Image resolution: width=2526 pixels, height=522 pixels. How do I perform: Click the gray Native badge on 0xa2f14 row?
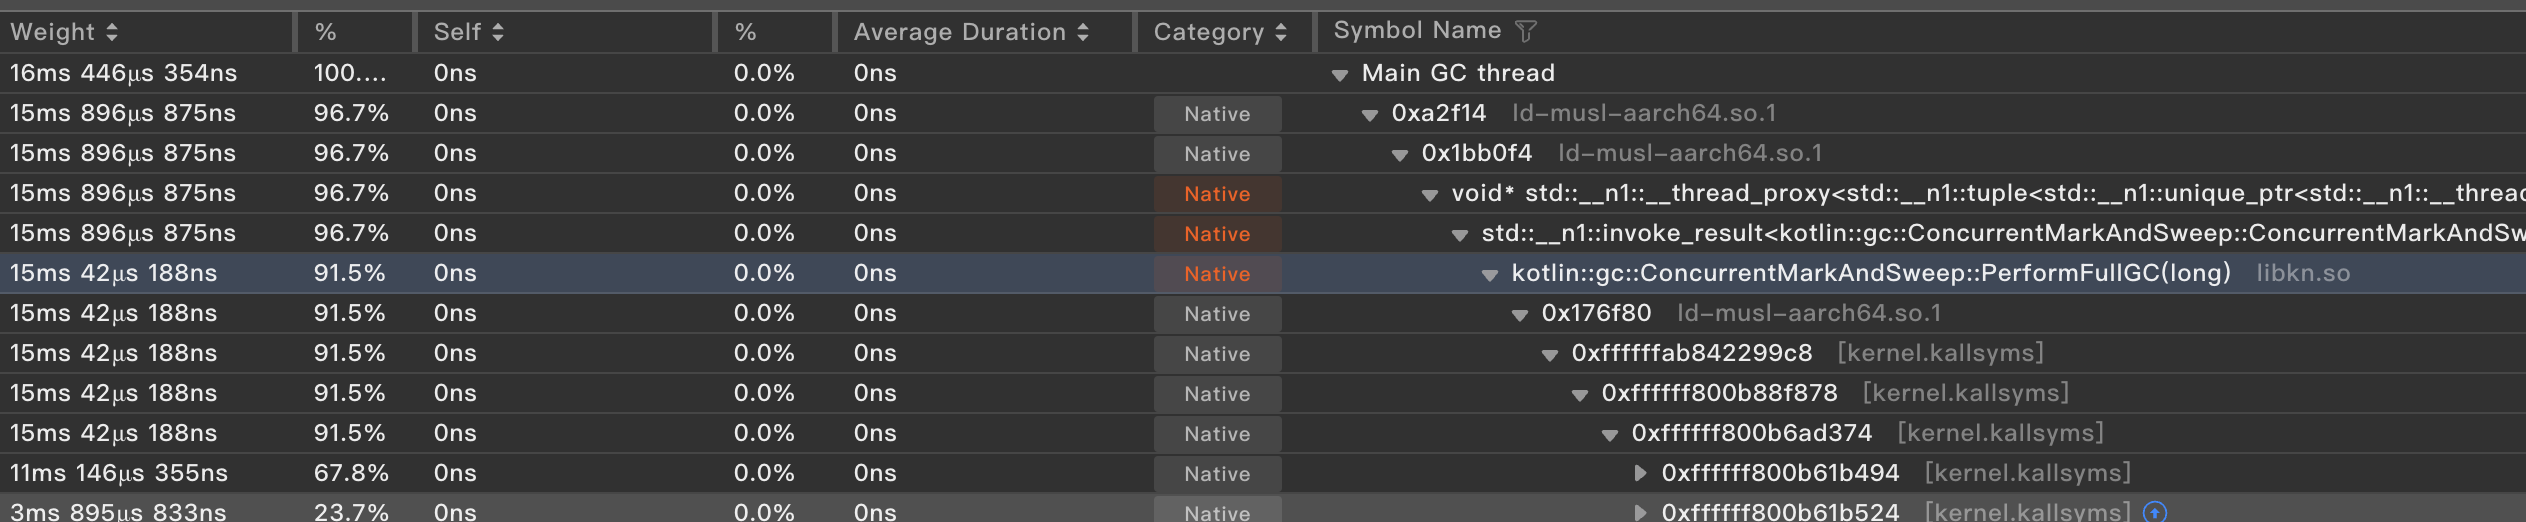click(1217, 114)
